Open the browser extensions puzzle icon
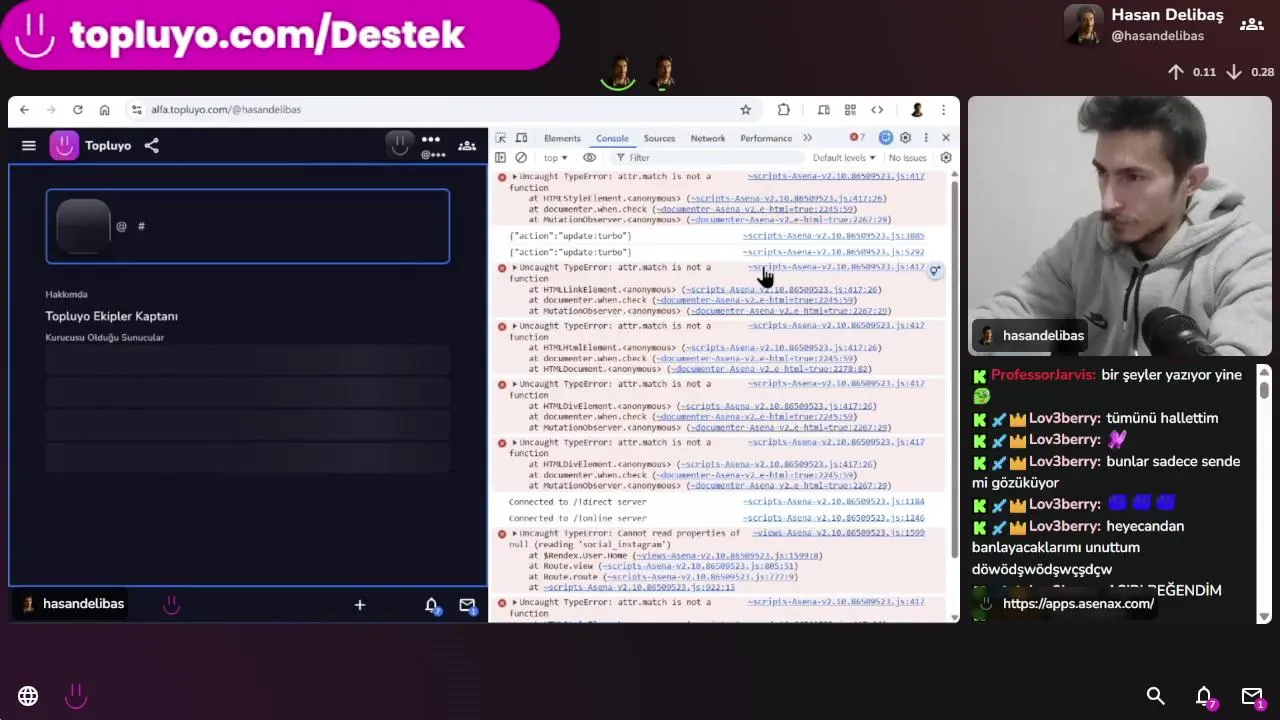This screenshot has height=720, width=1280. pos(784,110)
